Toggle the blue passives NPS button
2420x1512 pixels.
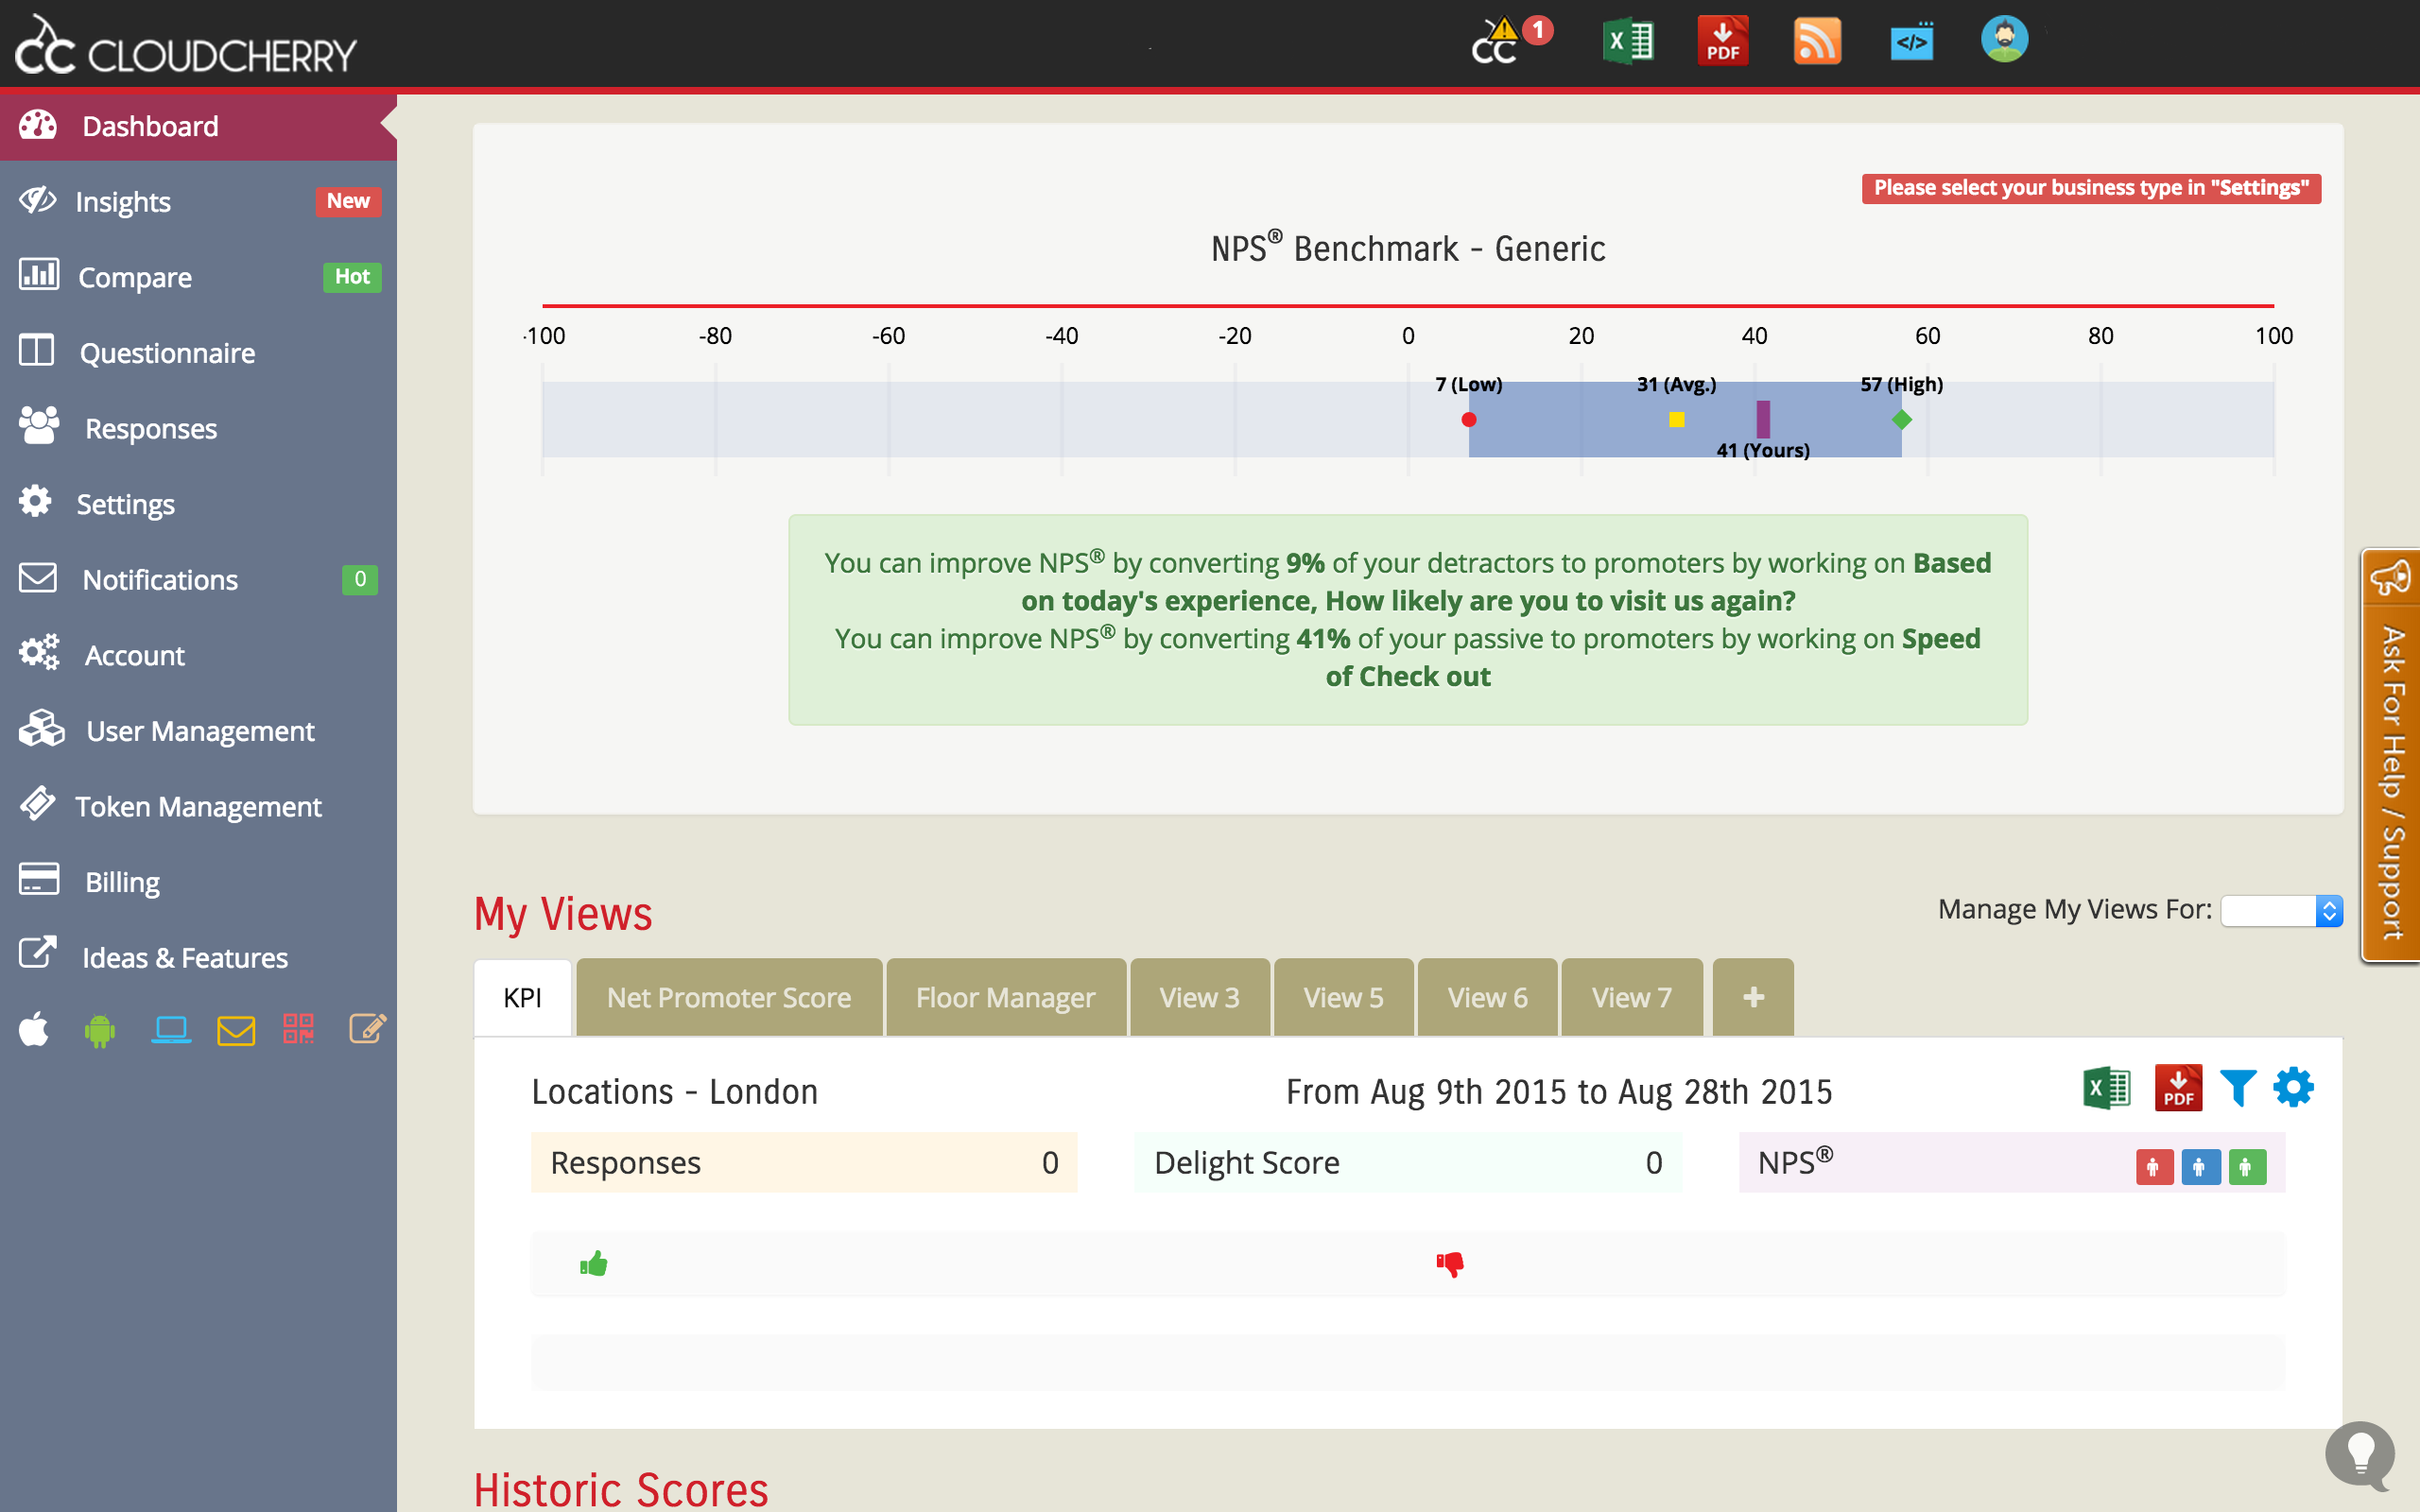pyautogui.click(x=2200, y=1167)
